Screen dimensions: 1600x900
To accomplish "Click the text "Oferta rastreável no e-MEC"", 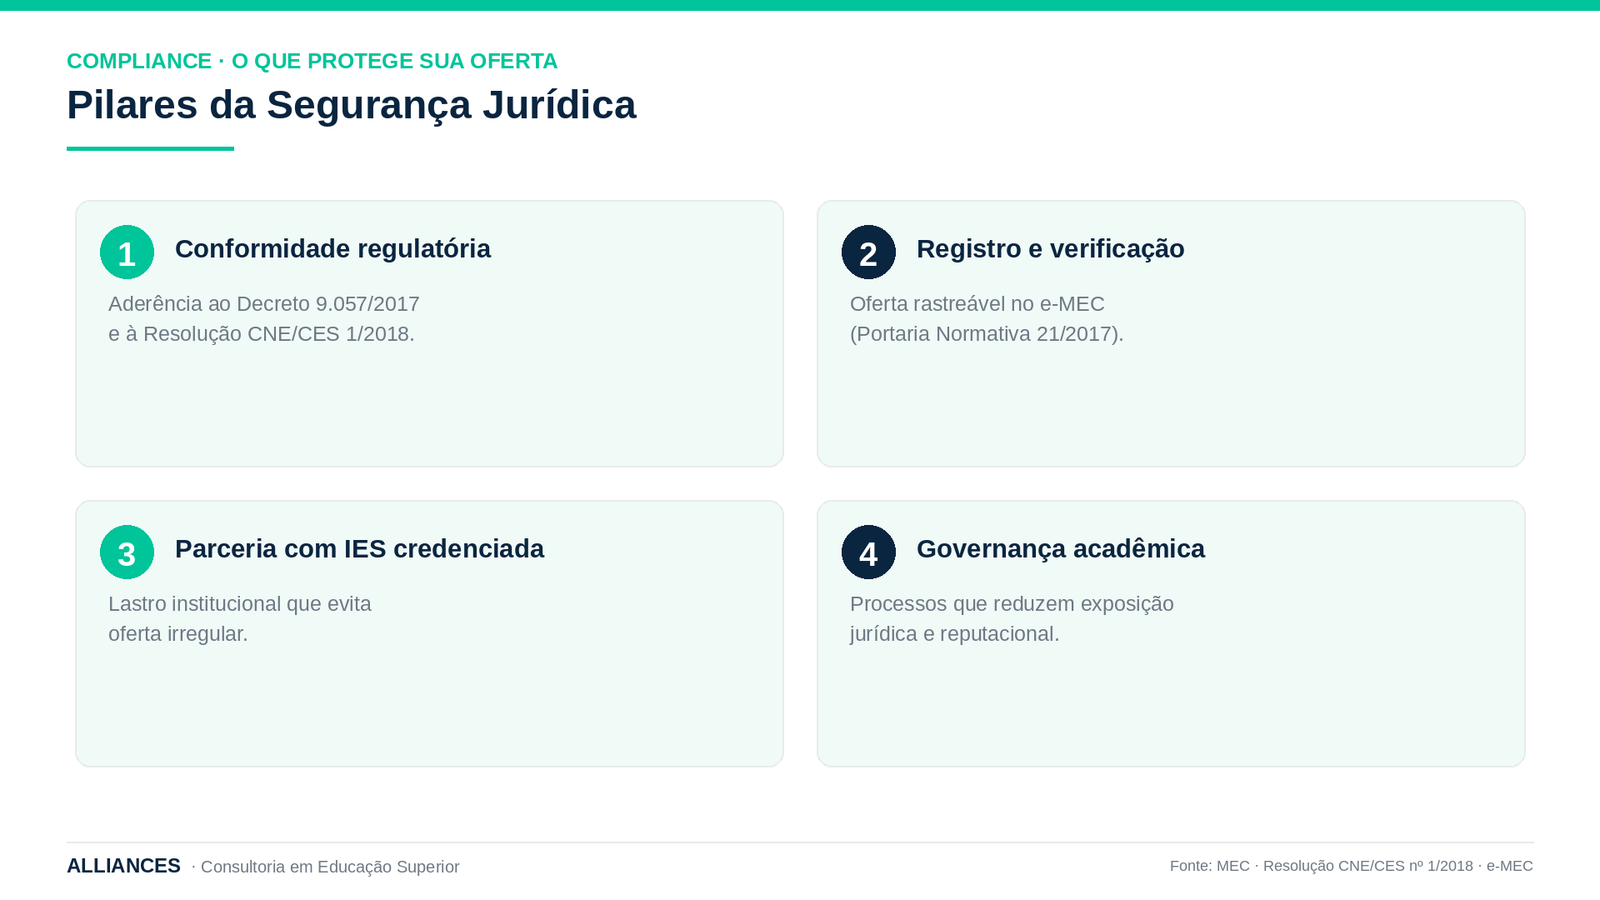I will click(x=977, y=304).
